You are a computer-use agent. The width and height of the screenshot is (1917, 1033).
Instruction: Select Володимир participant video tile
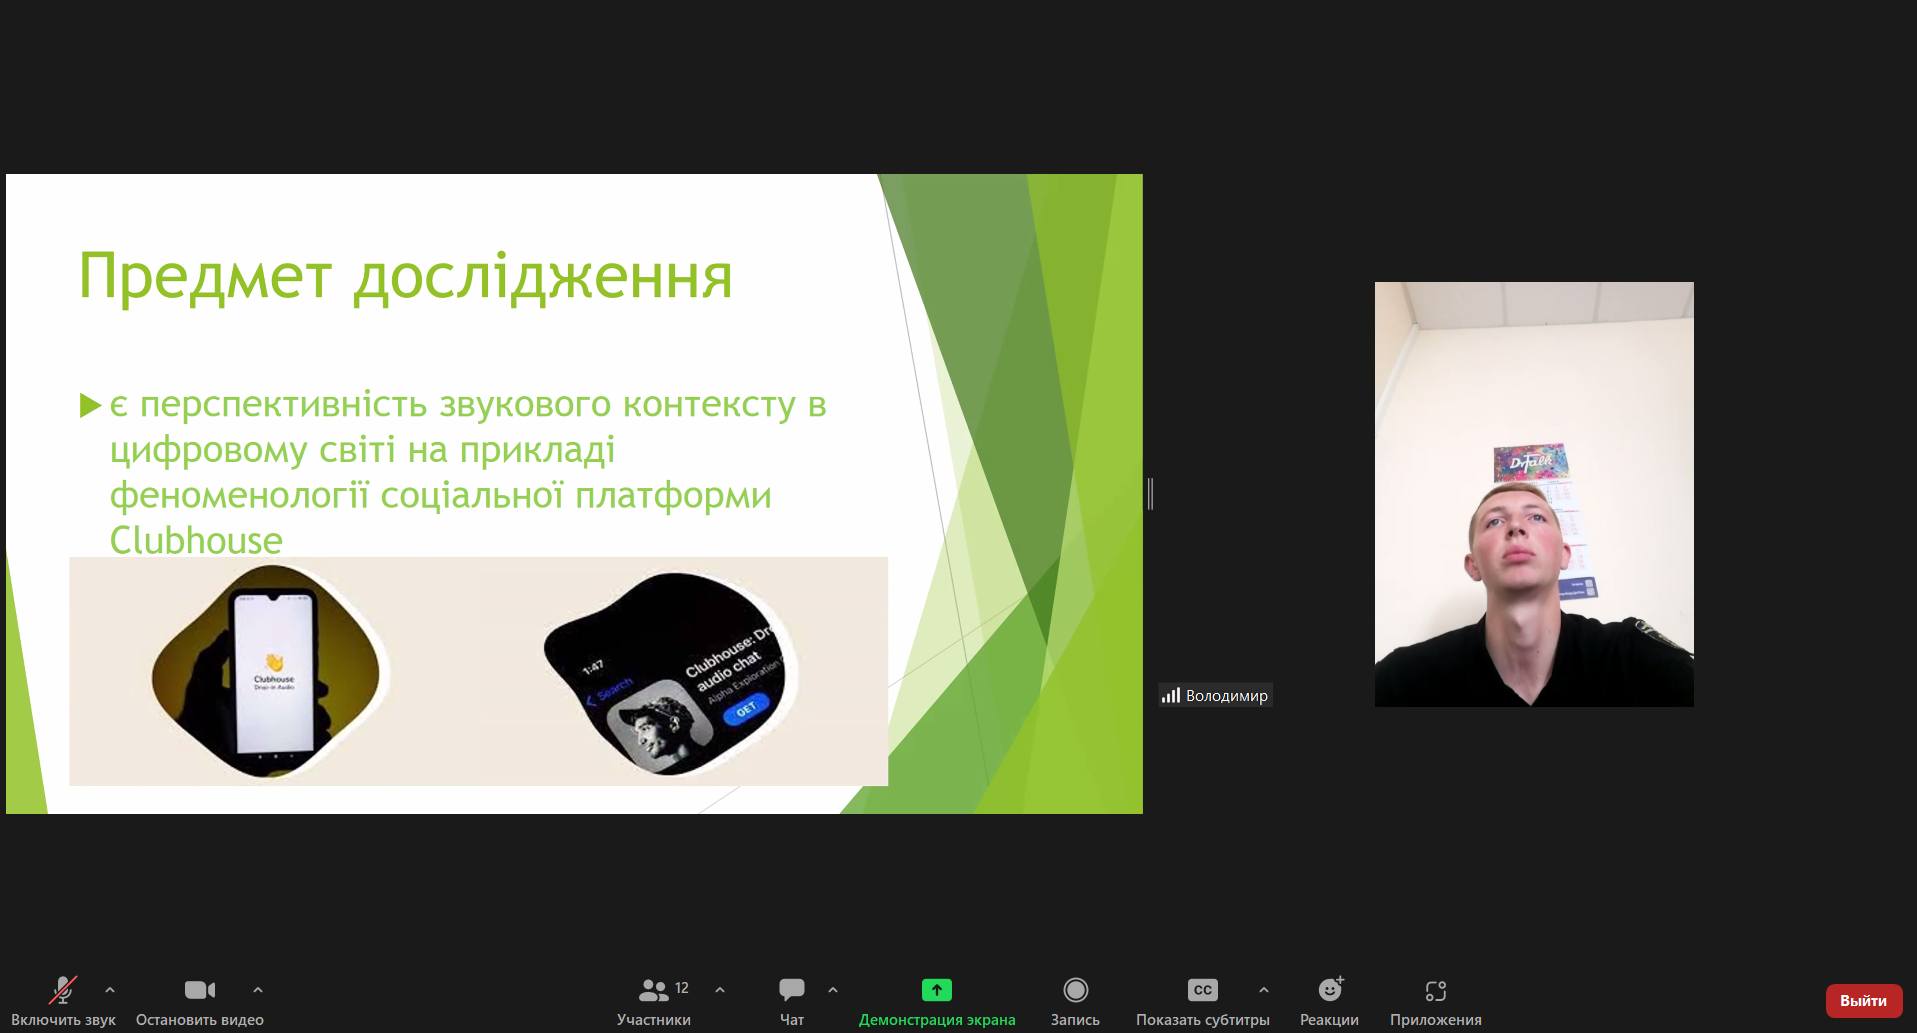coord(1534,494)
